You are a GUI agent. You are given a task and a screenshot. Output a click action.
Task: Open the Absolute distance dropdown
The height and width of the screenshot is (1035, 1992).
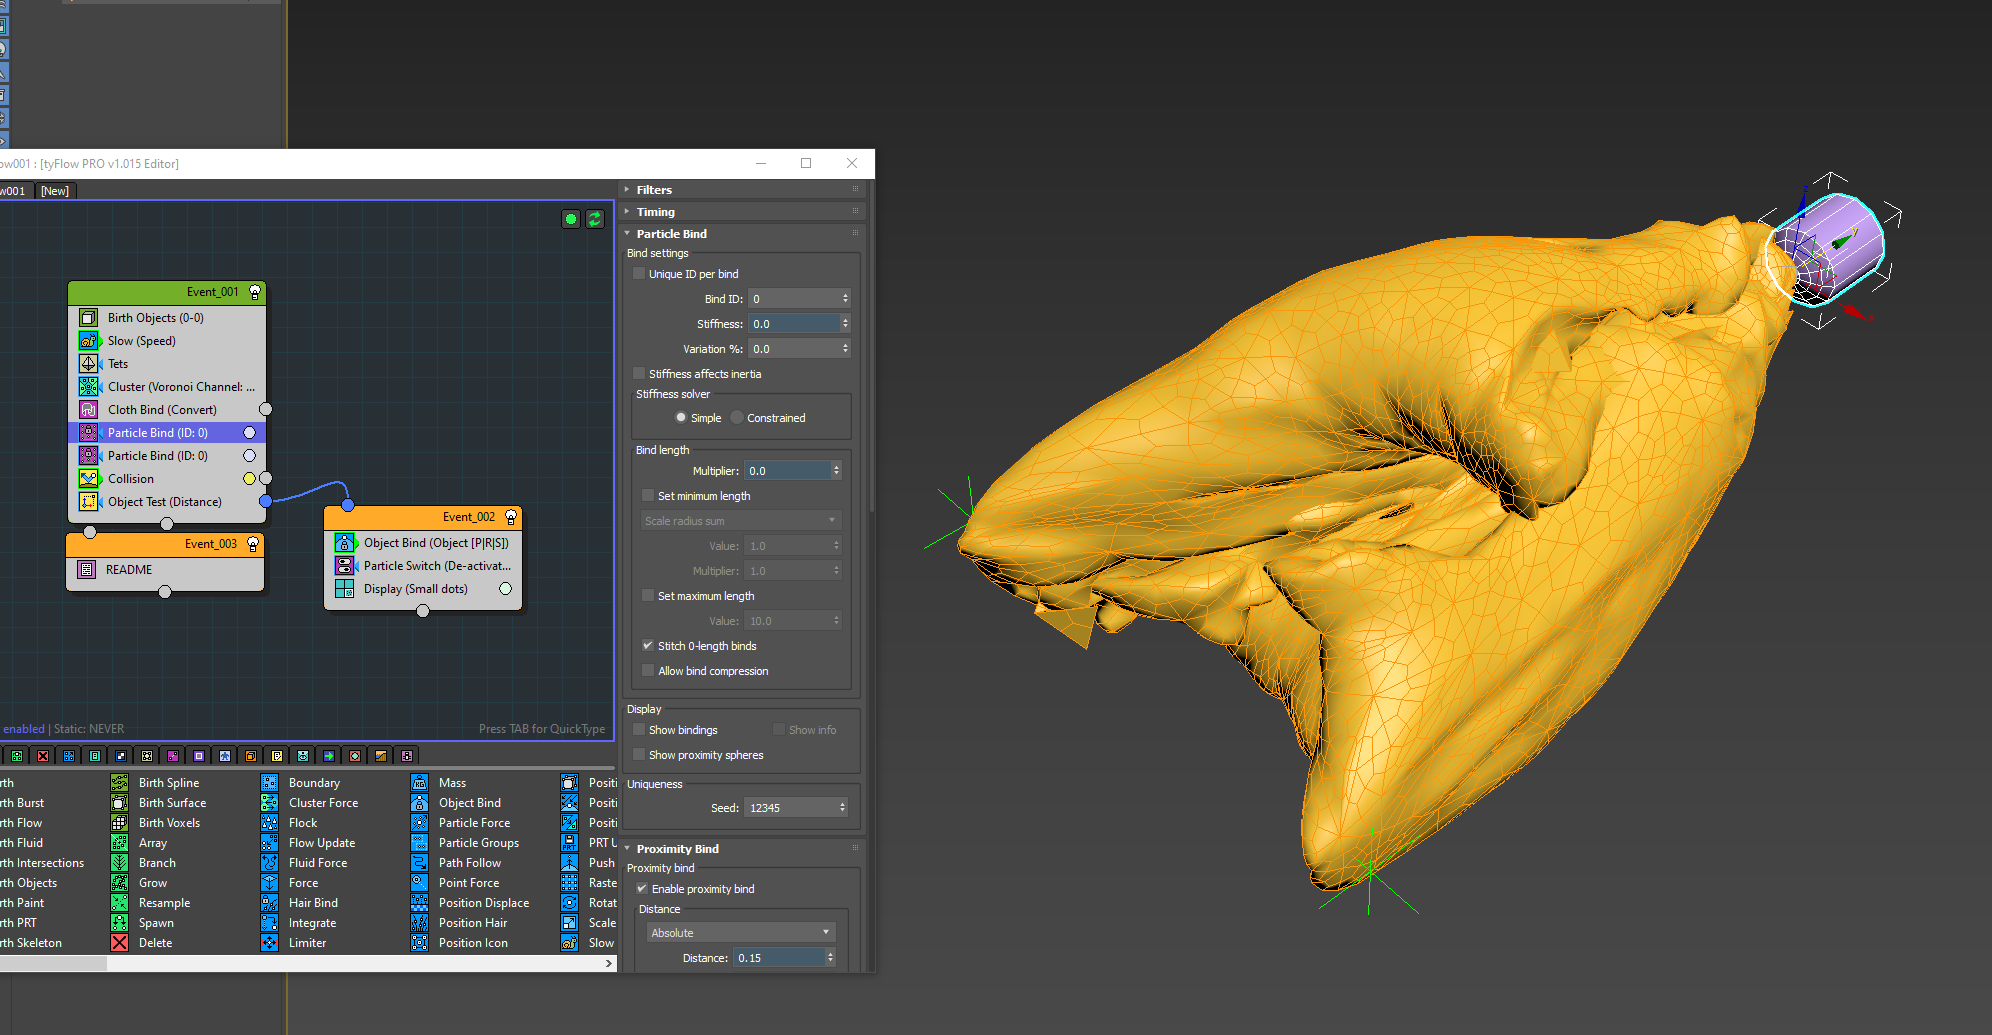pos(740,933)
